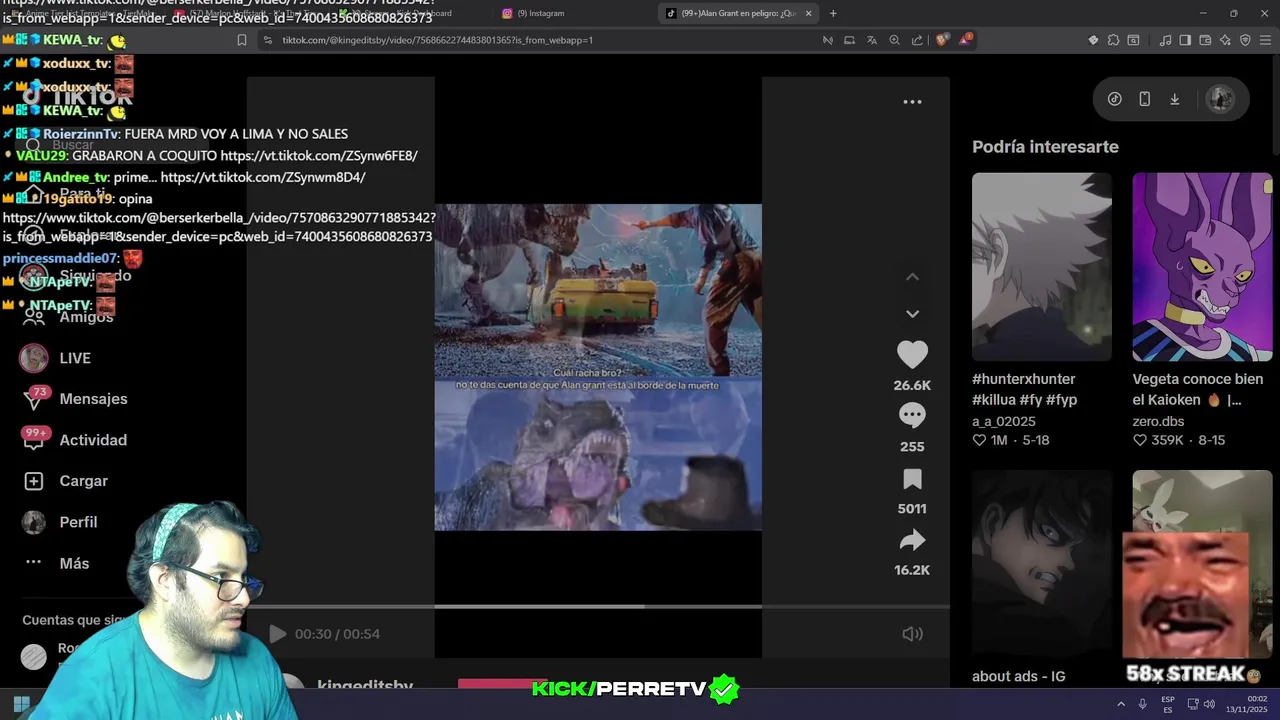The image size is (1280, 720).
Task: Open the profile avatar menu at top right
Action: coord(1220,99)
